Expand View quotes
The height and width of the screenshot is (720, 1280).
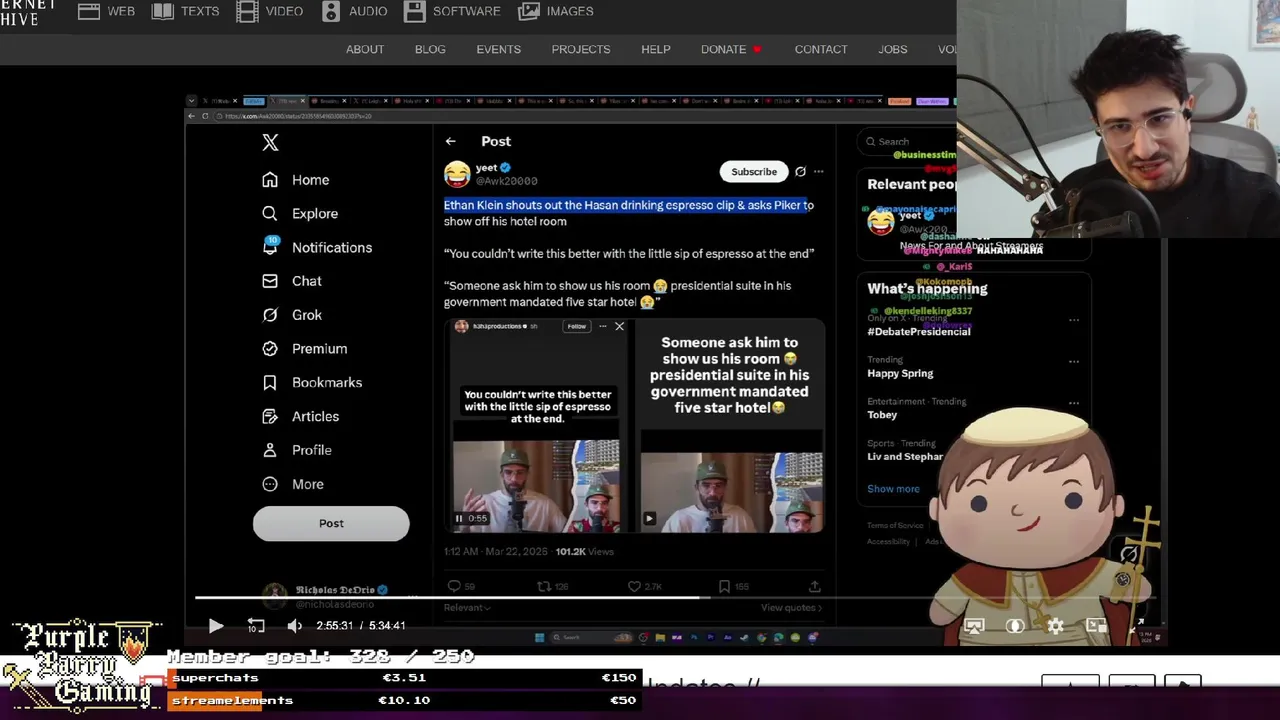click(791, 607)
